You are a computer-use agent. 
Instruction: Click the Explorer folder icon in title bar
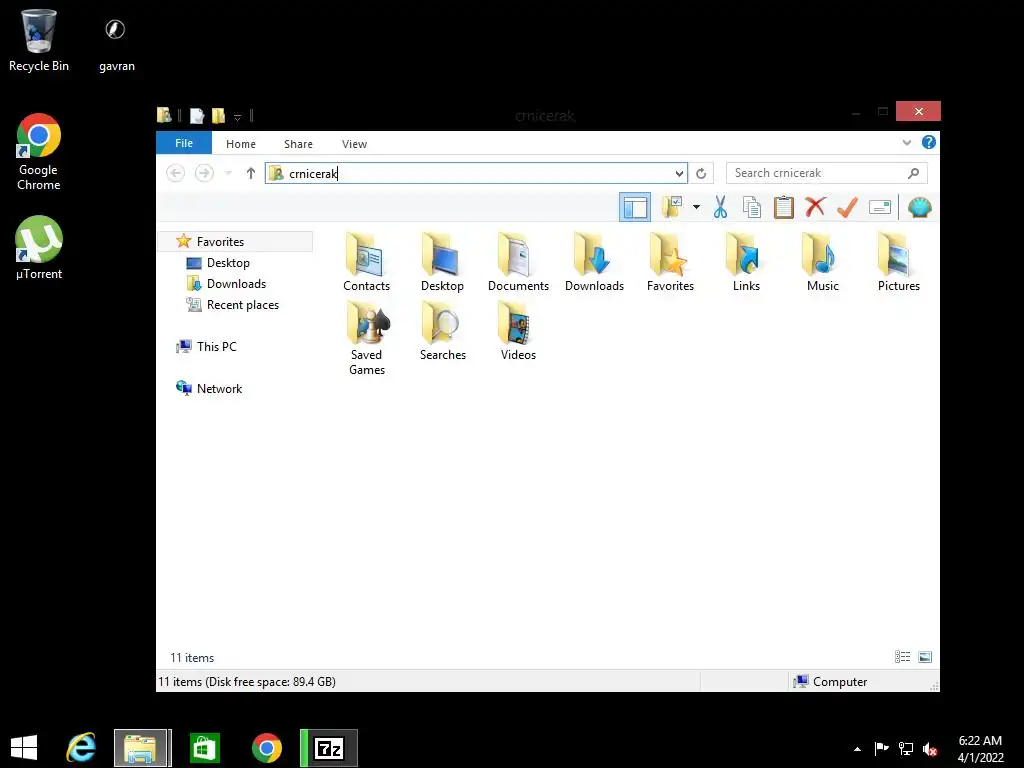(x=165, y=115)
